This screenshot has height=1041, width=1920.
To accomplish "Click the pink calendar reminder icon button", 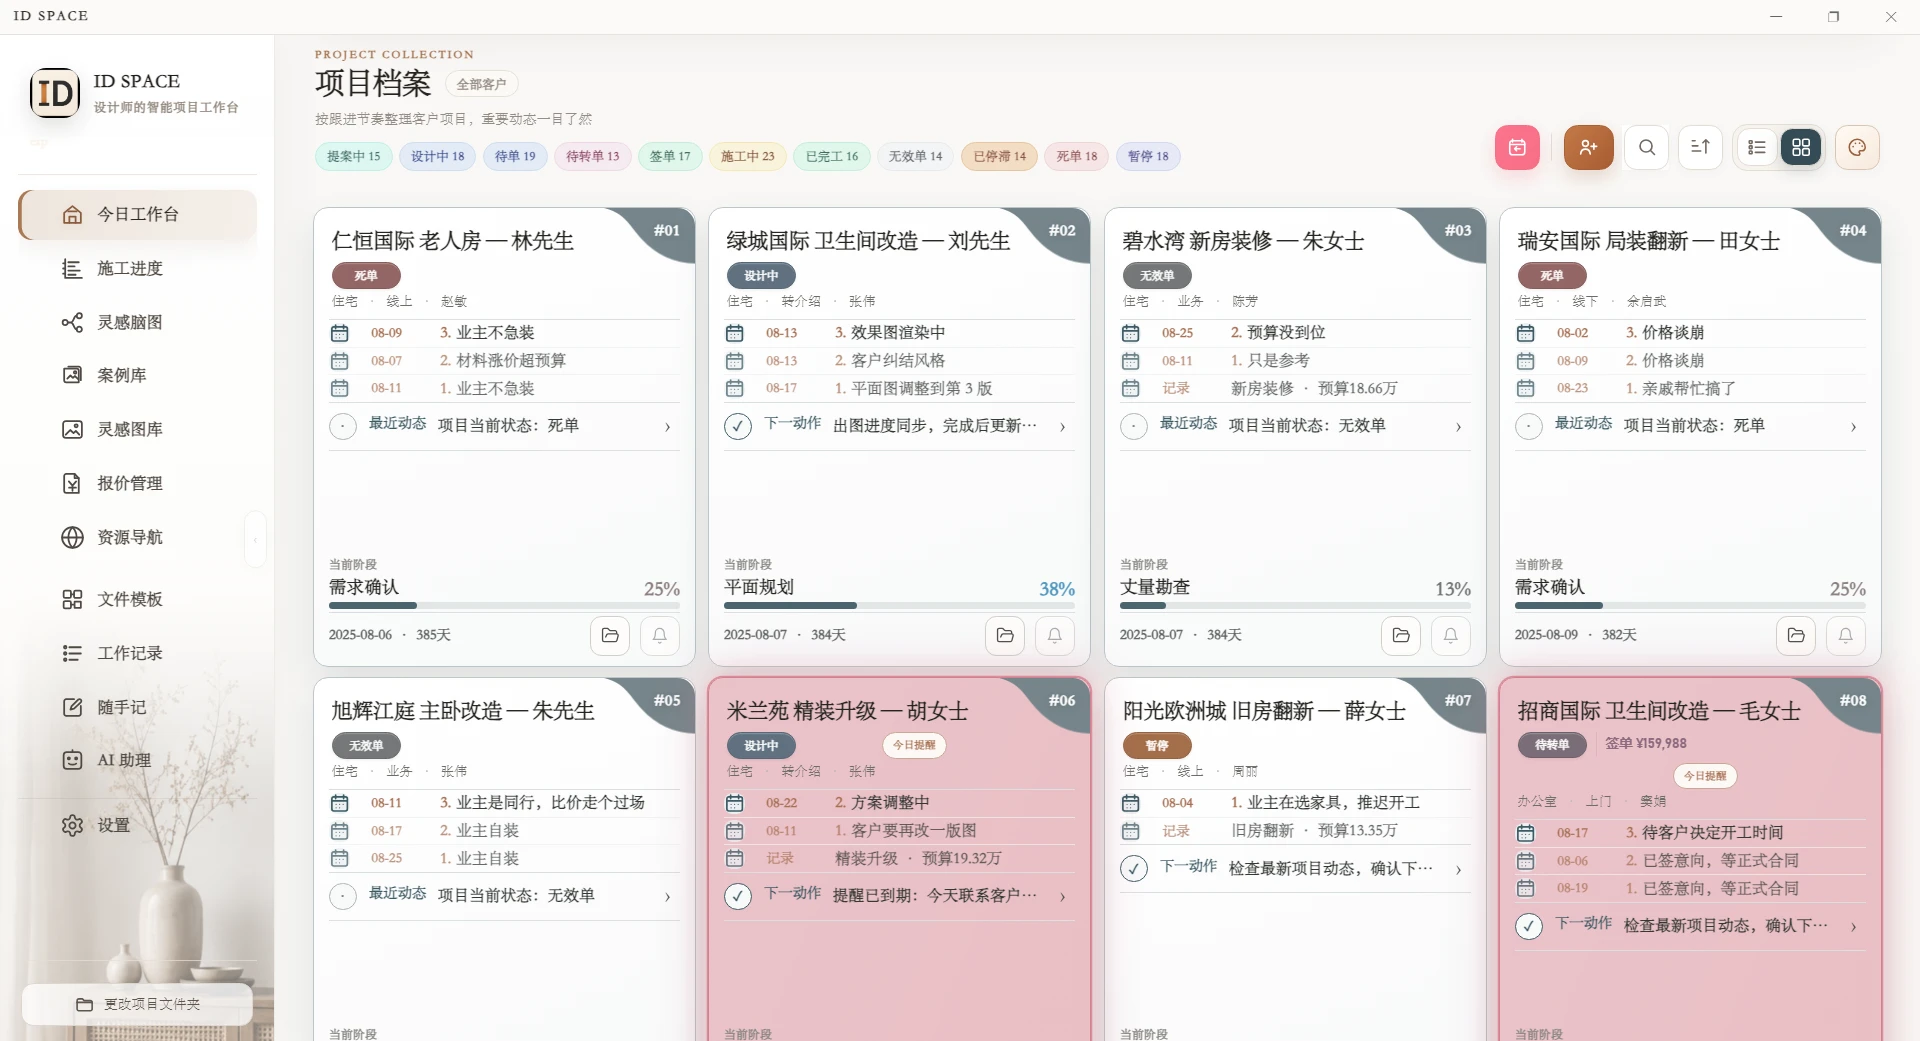I will [x=1517, y=148].
